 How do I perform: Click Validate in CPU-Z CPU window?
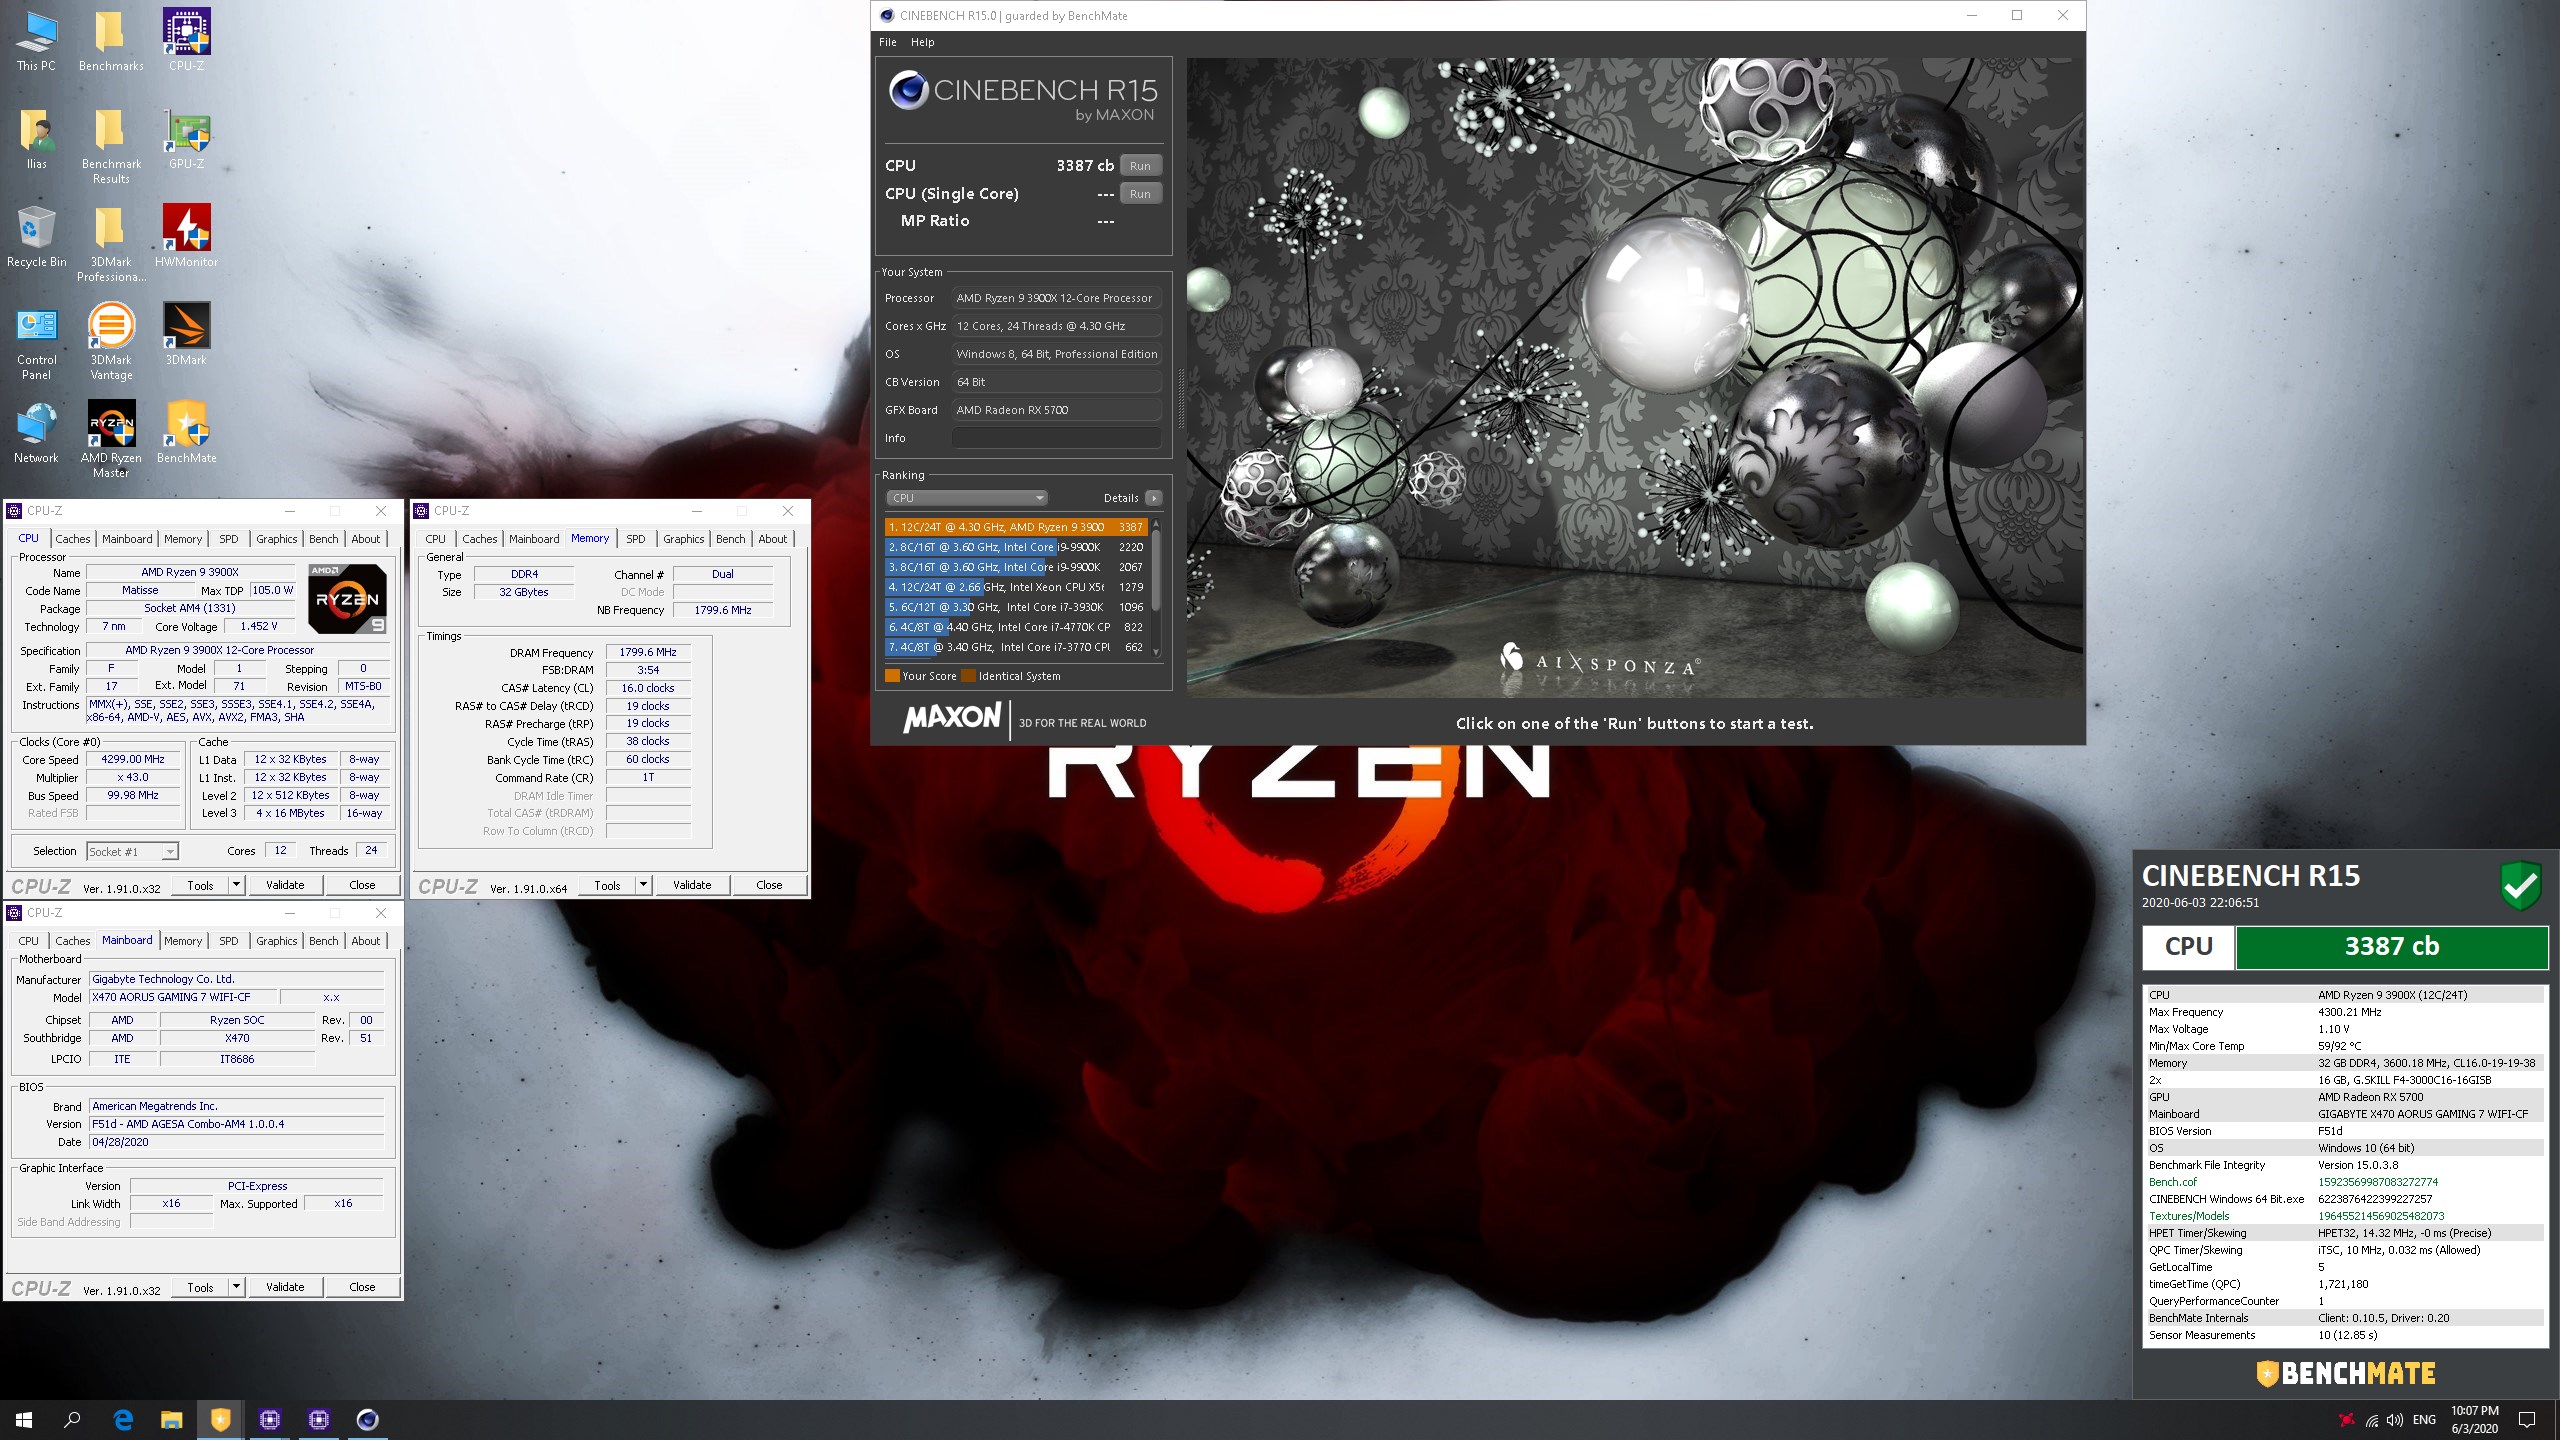coord(285,885)
